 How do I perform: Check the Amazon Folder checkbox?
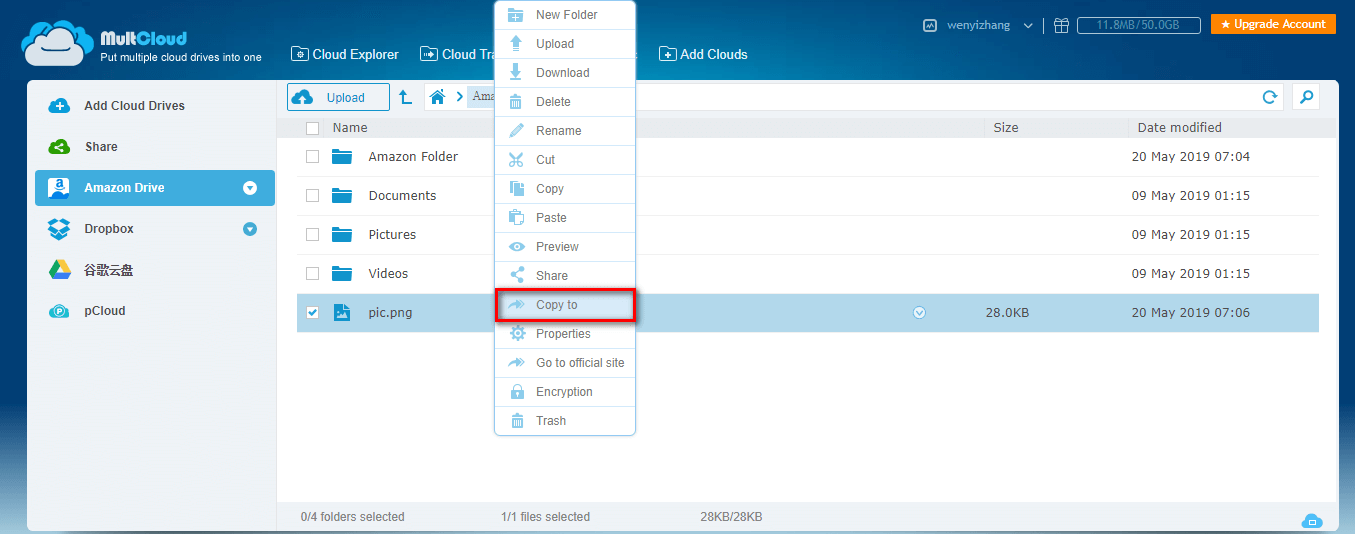tap(312, 157)
